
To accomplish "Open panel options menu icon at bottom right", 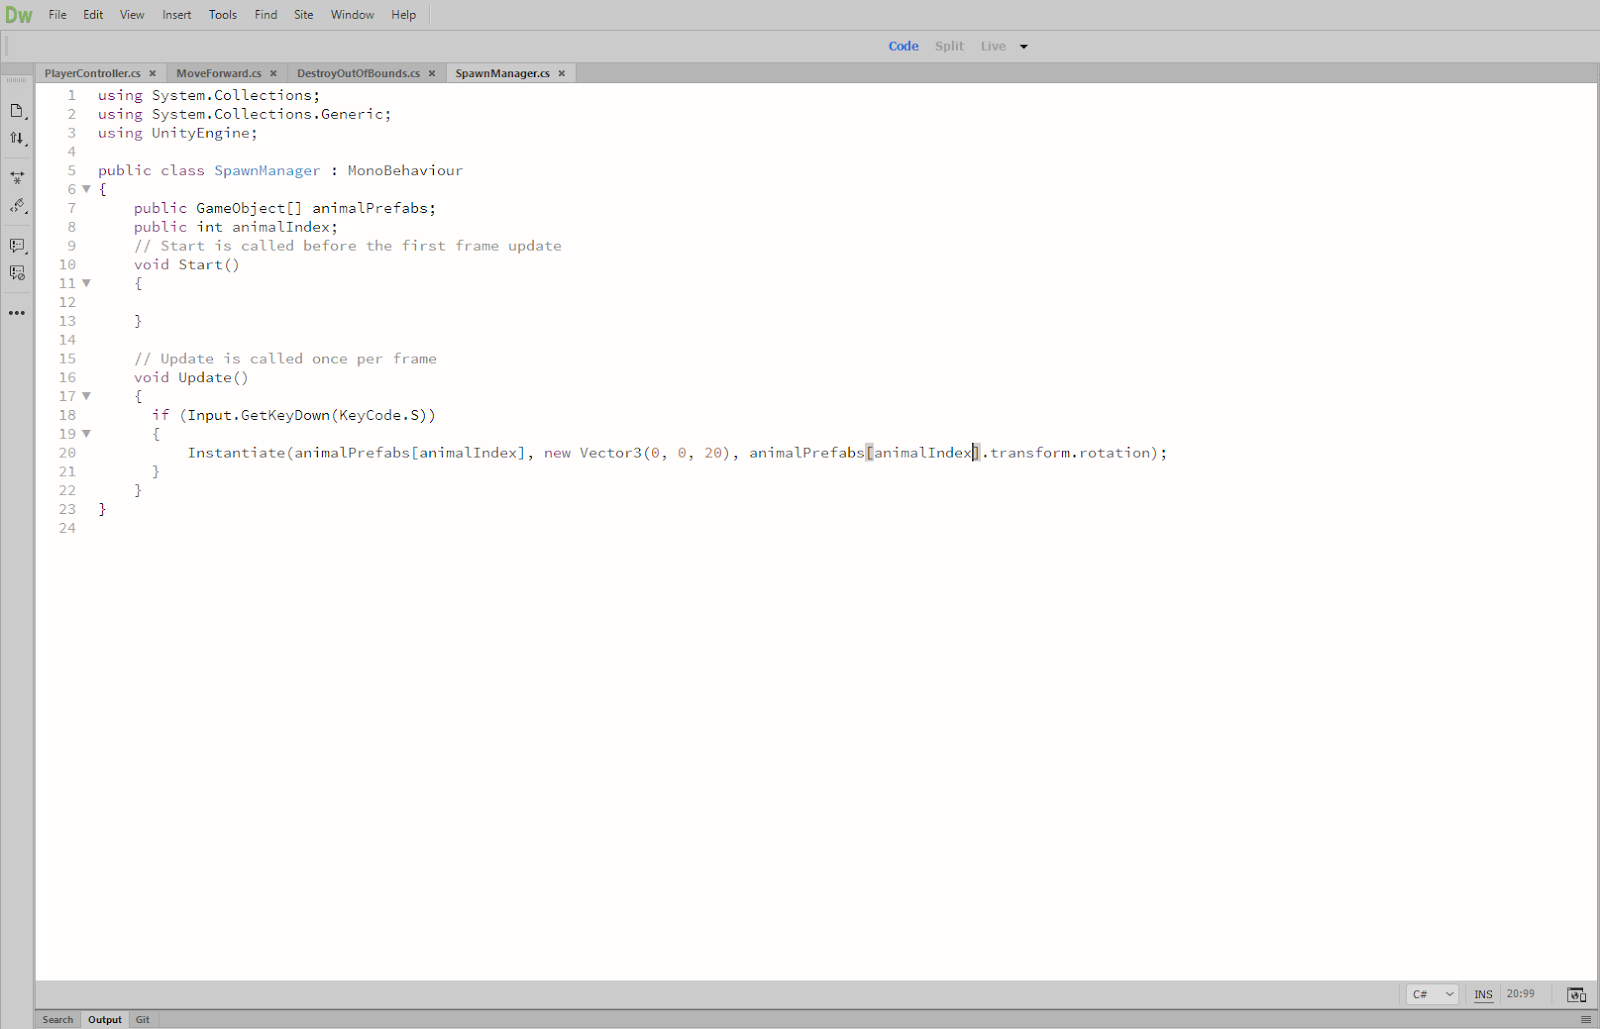I will 1585,1020.
